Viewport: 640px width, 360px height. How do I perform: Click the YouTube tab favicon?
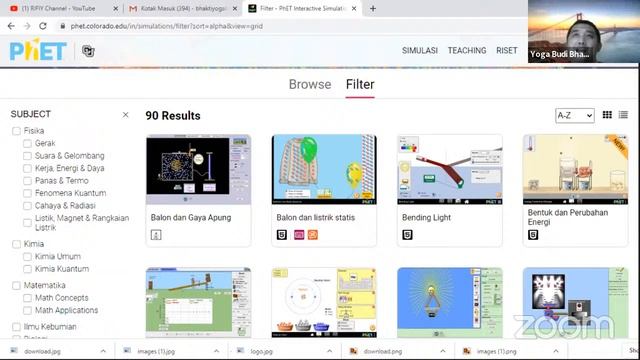(14, 8)
